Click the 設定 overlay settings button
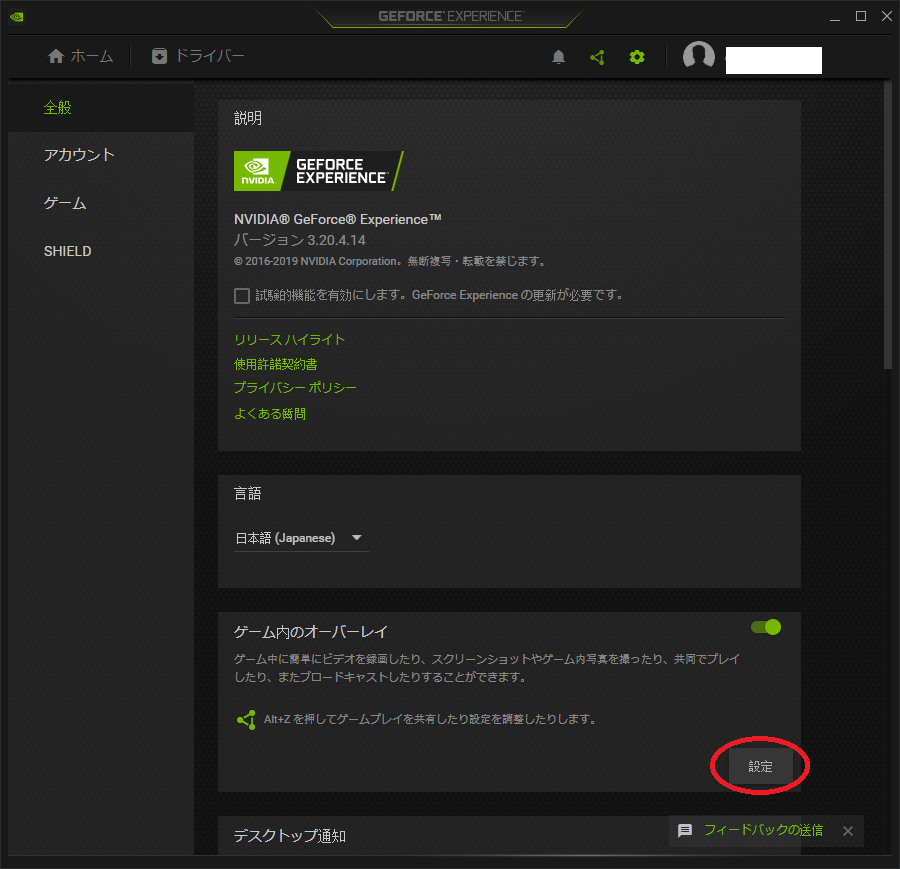The height and width of the screenshot is (869, 900). point(761,766)
